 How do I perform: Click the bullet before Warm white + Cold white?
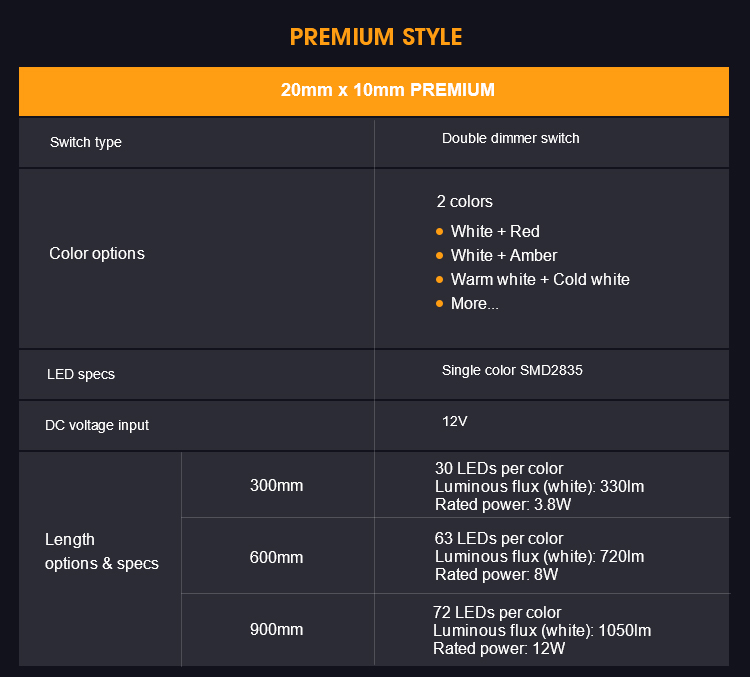tap(440, 279)
